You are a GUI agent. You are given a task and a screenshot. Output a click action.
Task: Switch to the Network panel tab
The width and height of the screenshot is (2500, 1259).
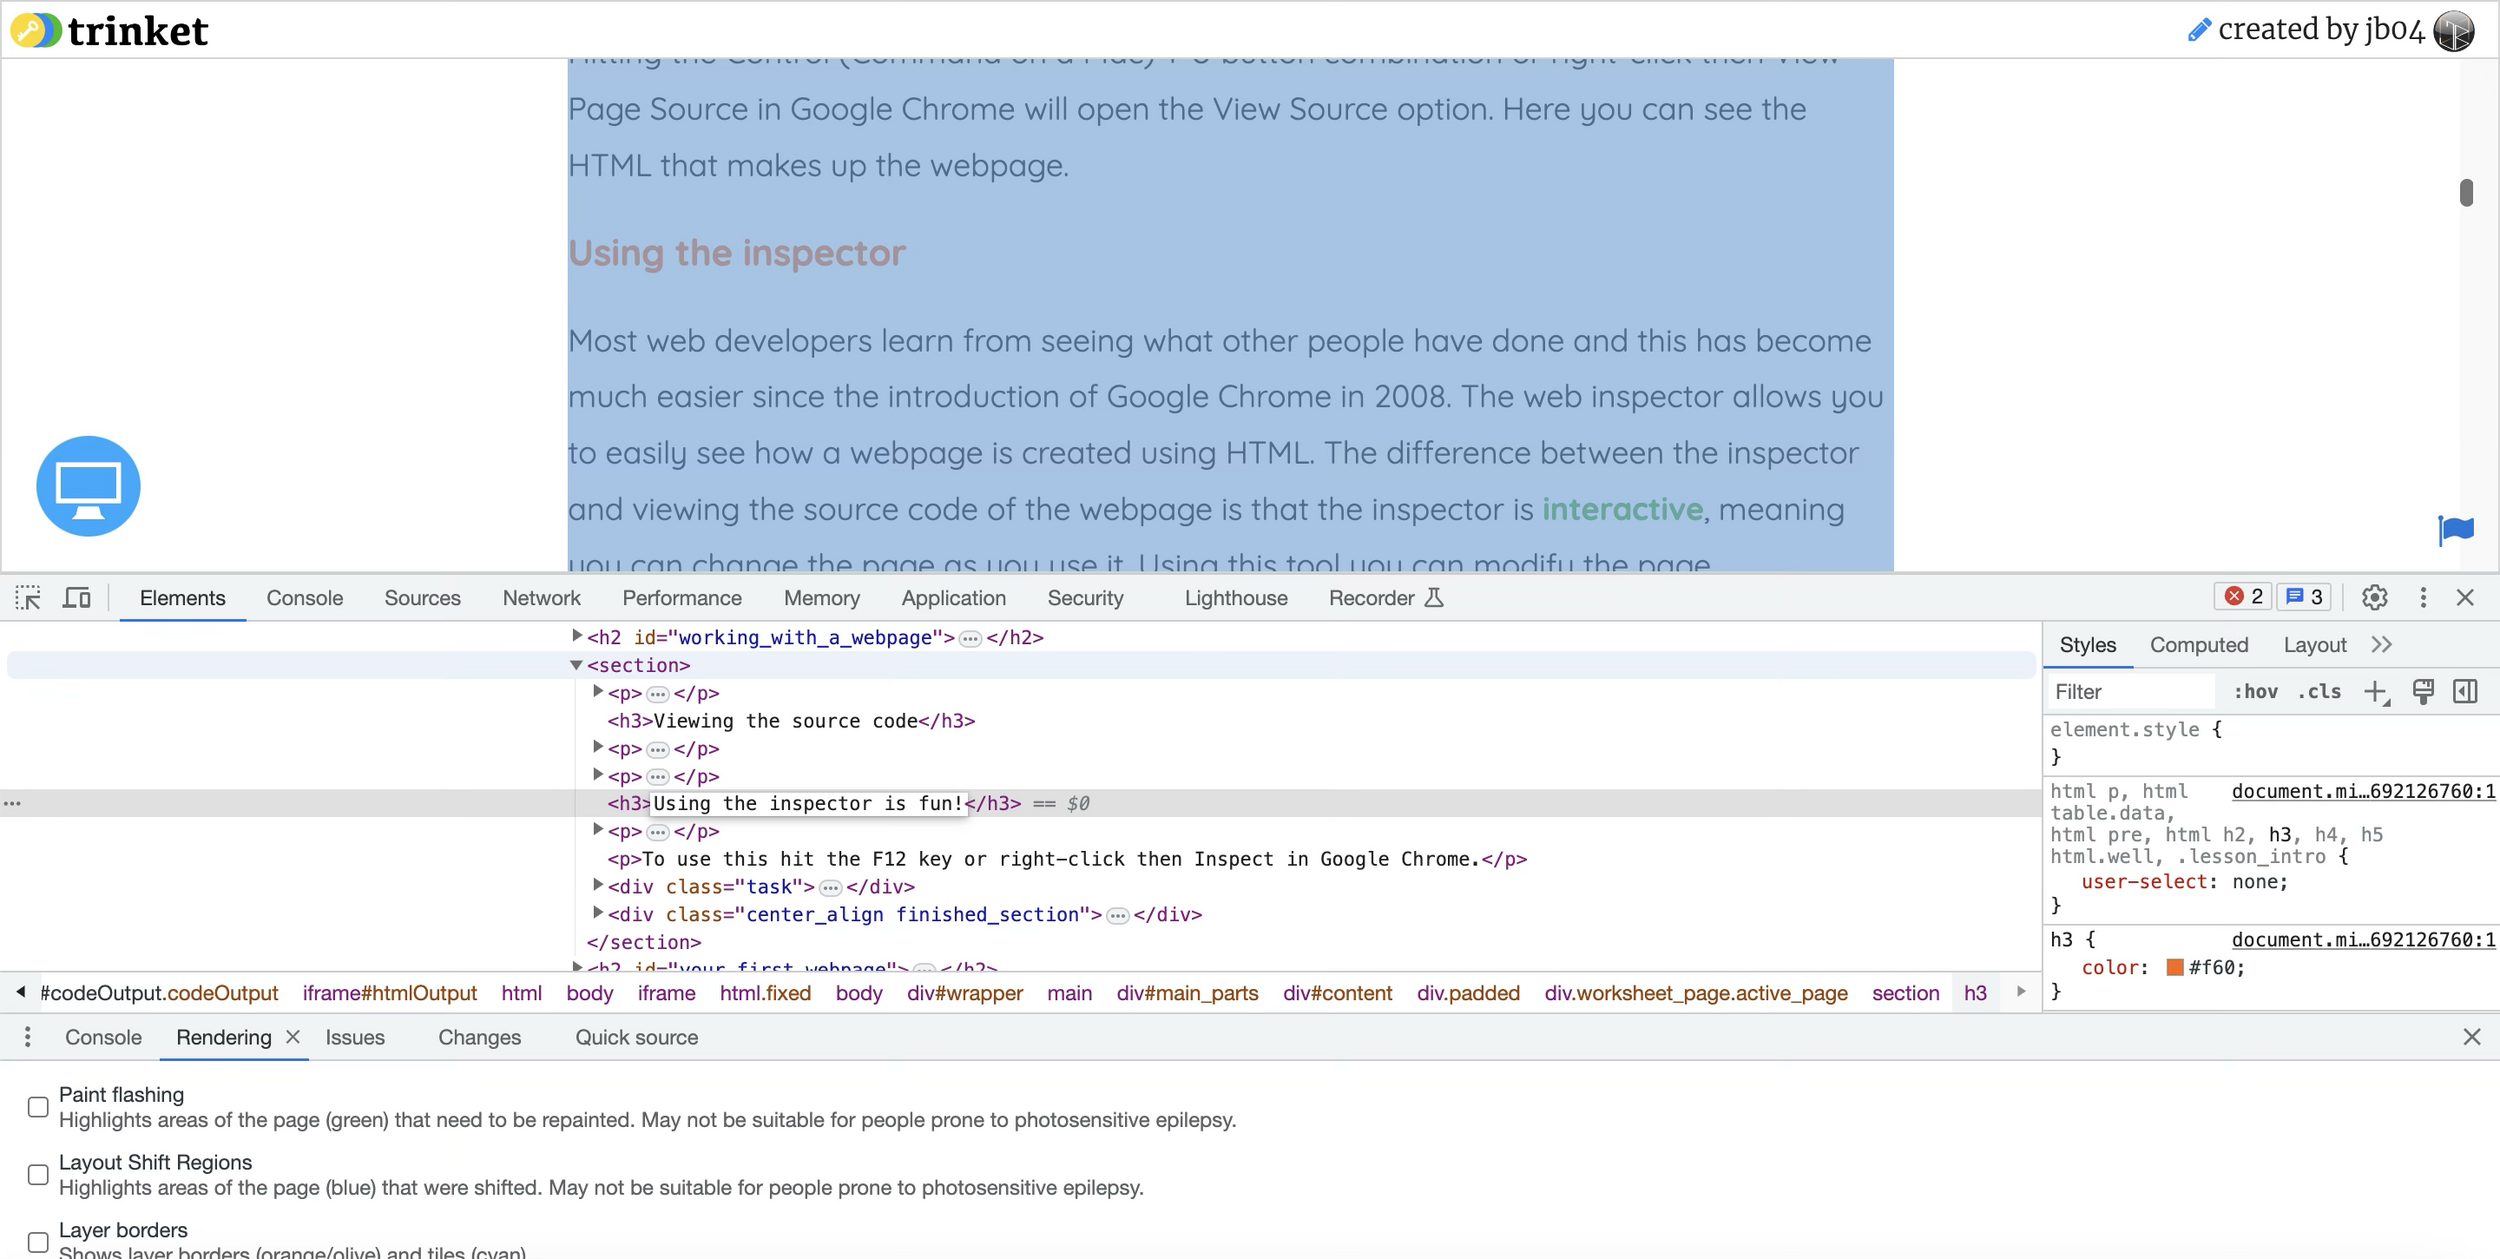[541, 598]
